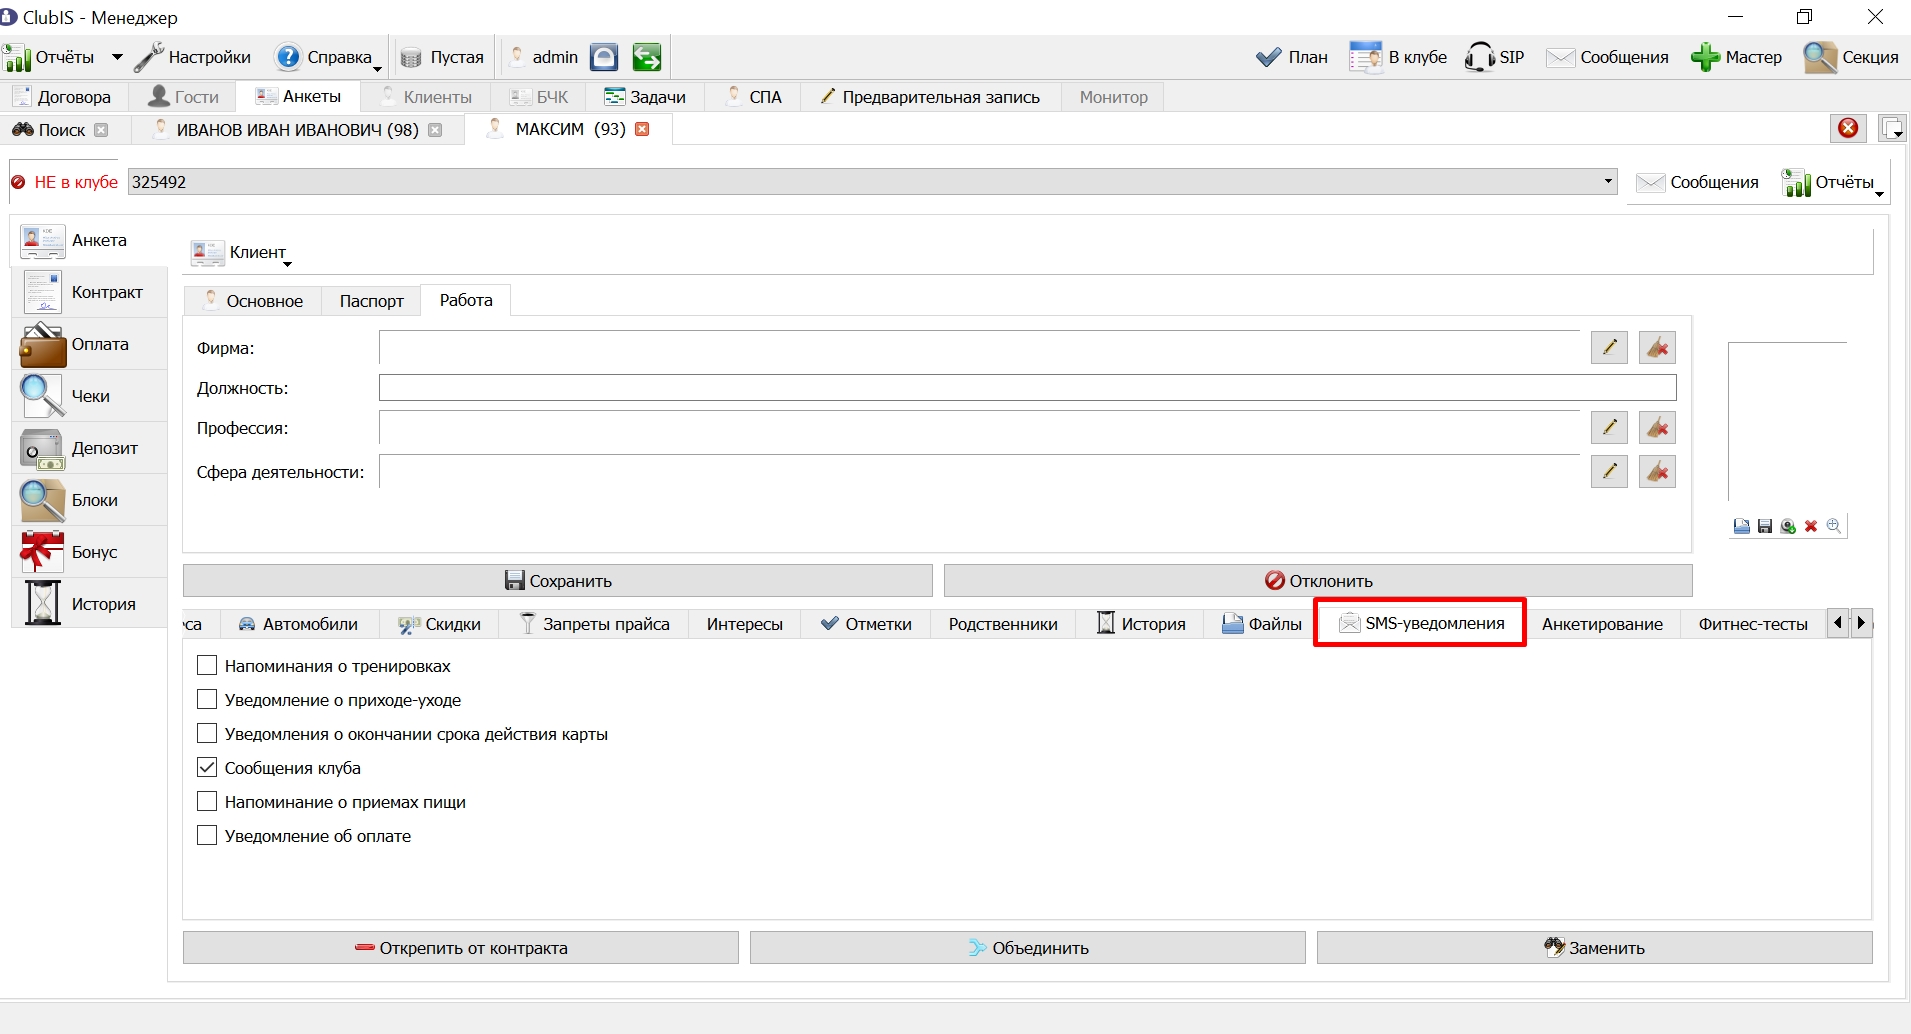Expand the 325492 card number dropdown
The width and height of the screenshot is (1911, 1034).
tap(1608, 181)
